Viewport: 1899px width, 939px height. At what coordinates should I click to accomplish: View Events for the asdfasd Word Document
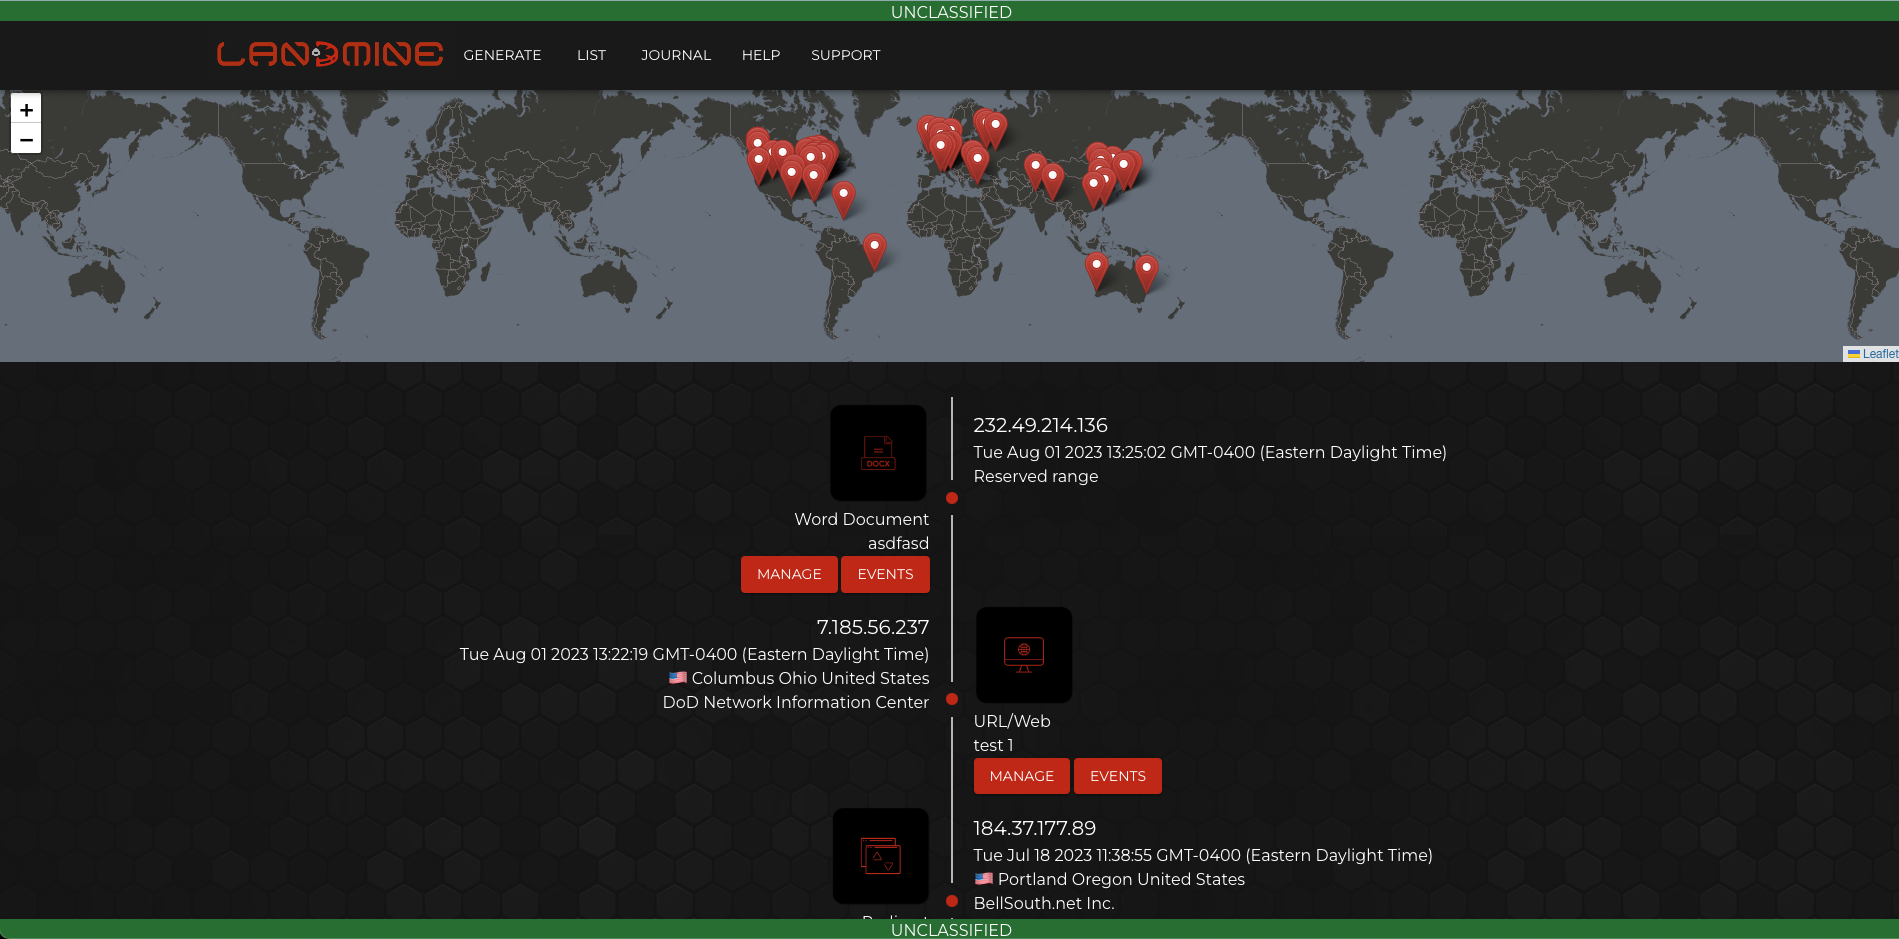click(885, 574)
